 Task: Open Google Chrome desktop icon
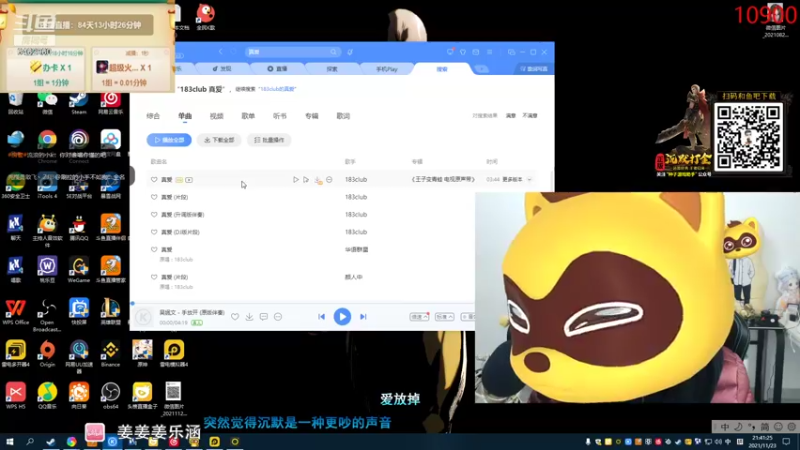click(47, 144)
